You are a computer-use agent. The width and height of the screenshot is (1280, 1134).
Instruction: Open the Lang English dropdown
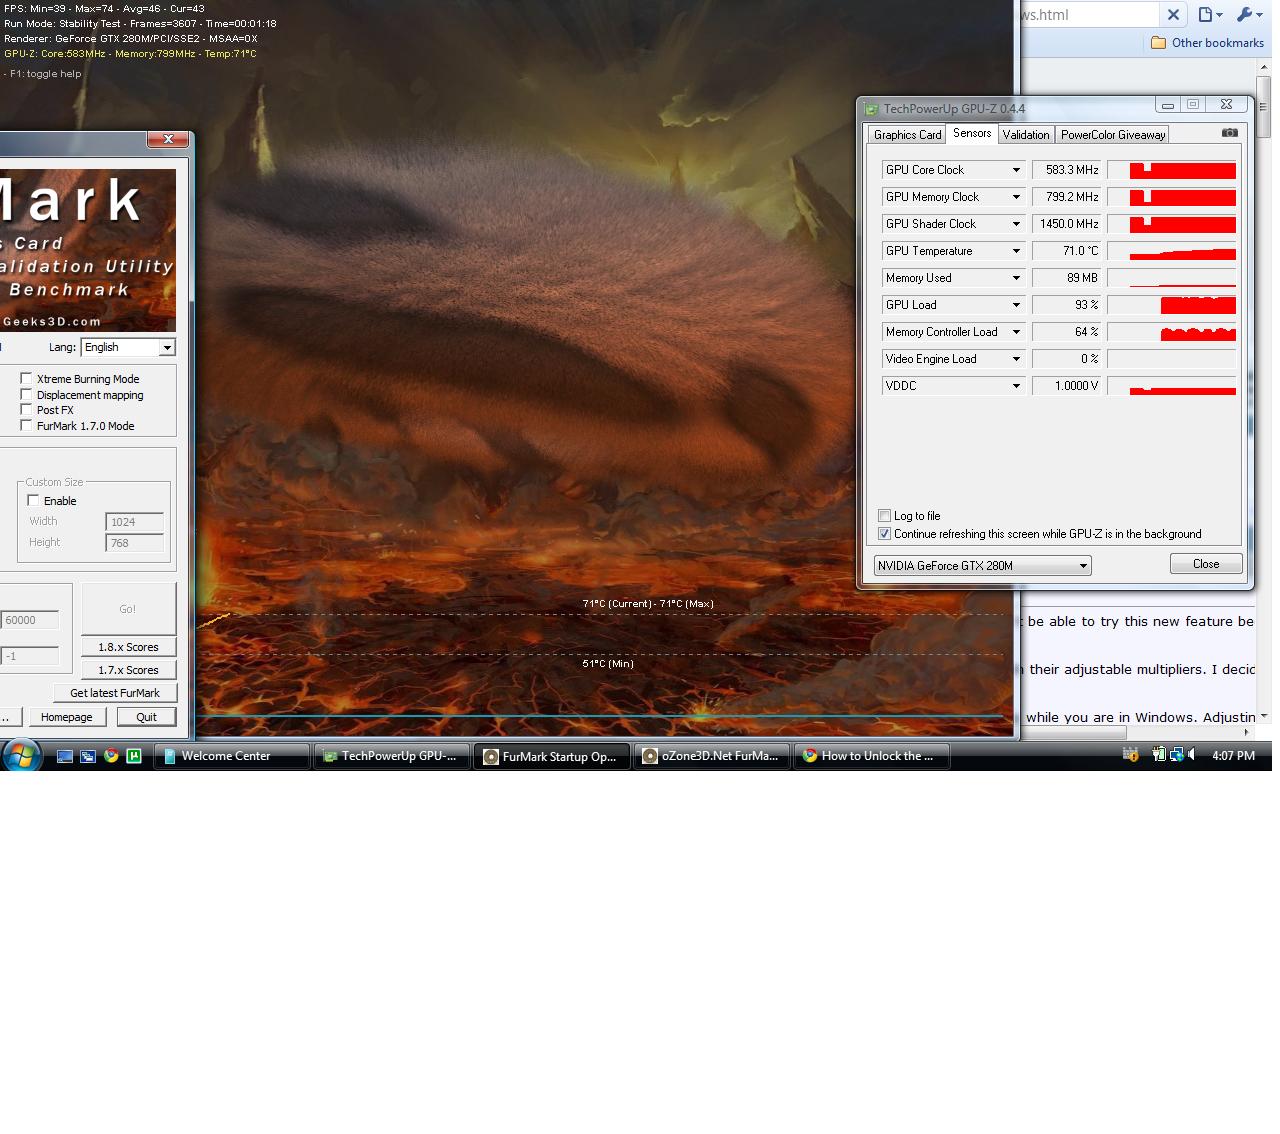[x=128, y=347]
